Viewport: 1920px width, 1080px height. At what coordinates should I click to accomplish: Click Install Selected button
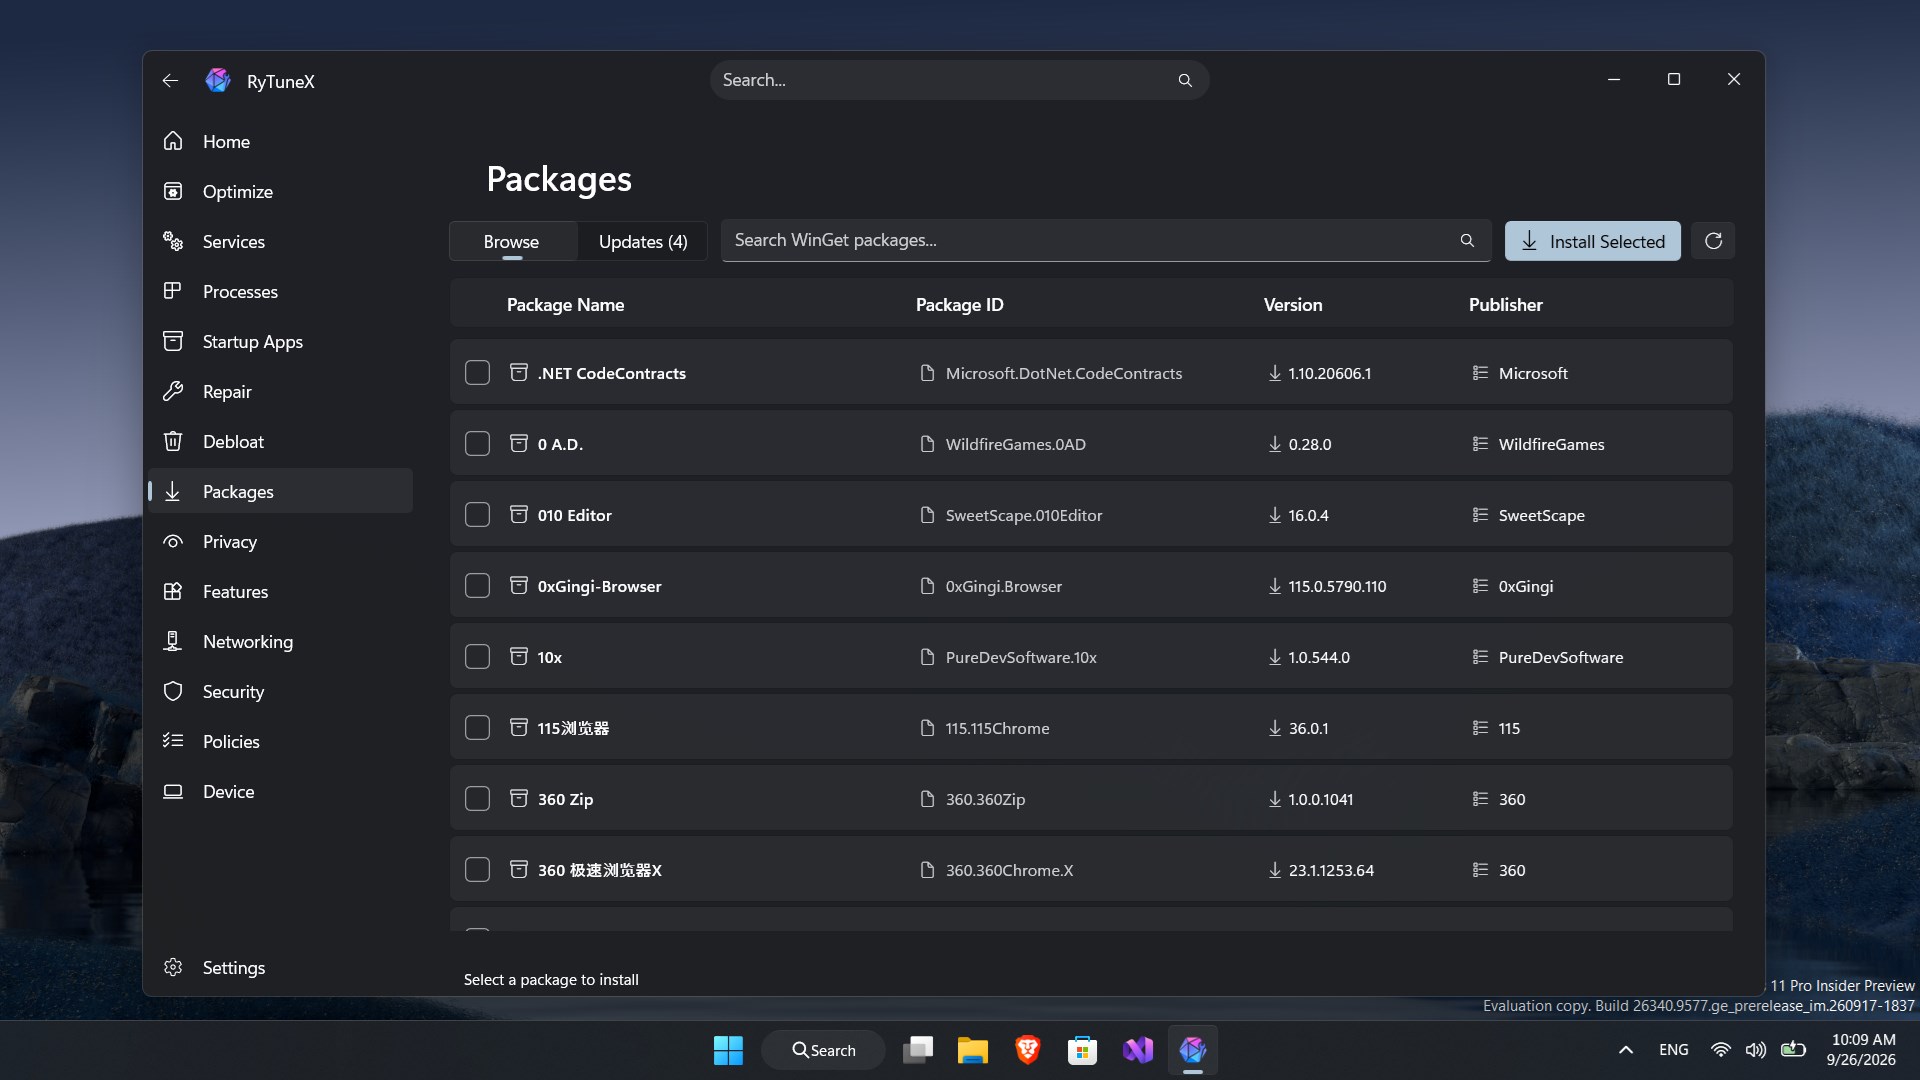[x=1592, y=241]
